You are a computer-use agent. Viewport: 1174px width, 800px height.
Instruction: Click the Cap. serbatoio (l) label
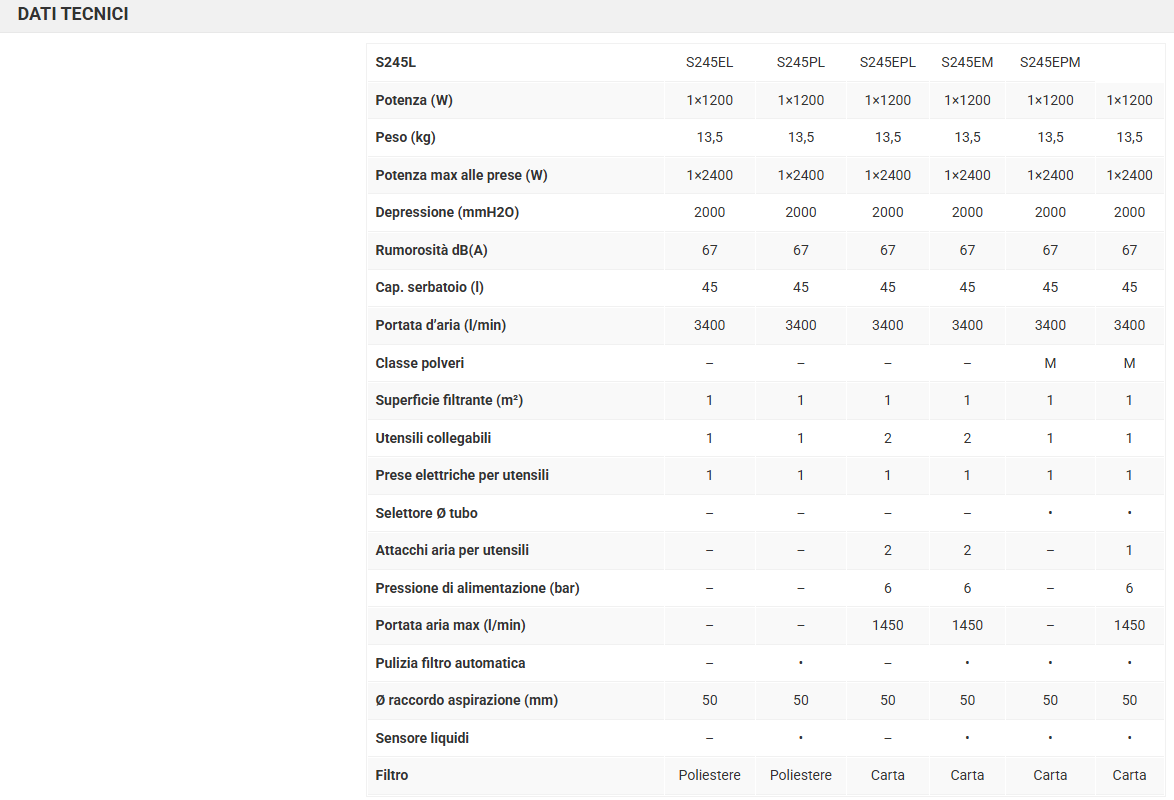429,287
